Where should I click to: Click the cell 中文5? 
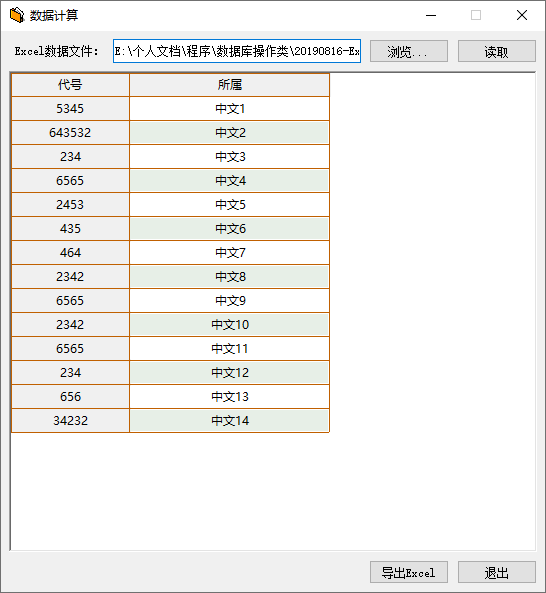click(230, 205)
